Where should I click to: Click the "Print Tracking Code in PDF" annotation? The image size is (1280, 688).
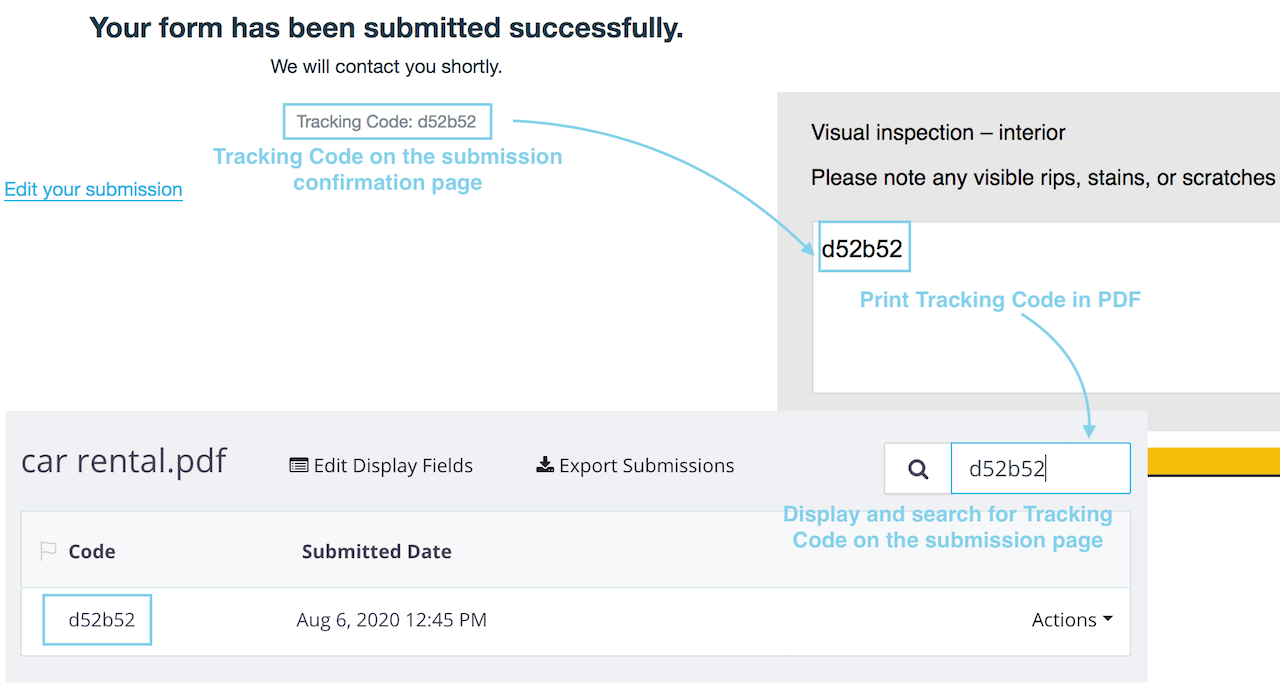coord(1000,300)
